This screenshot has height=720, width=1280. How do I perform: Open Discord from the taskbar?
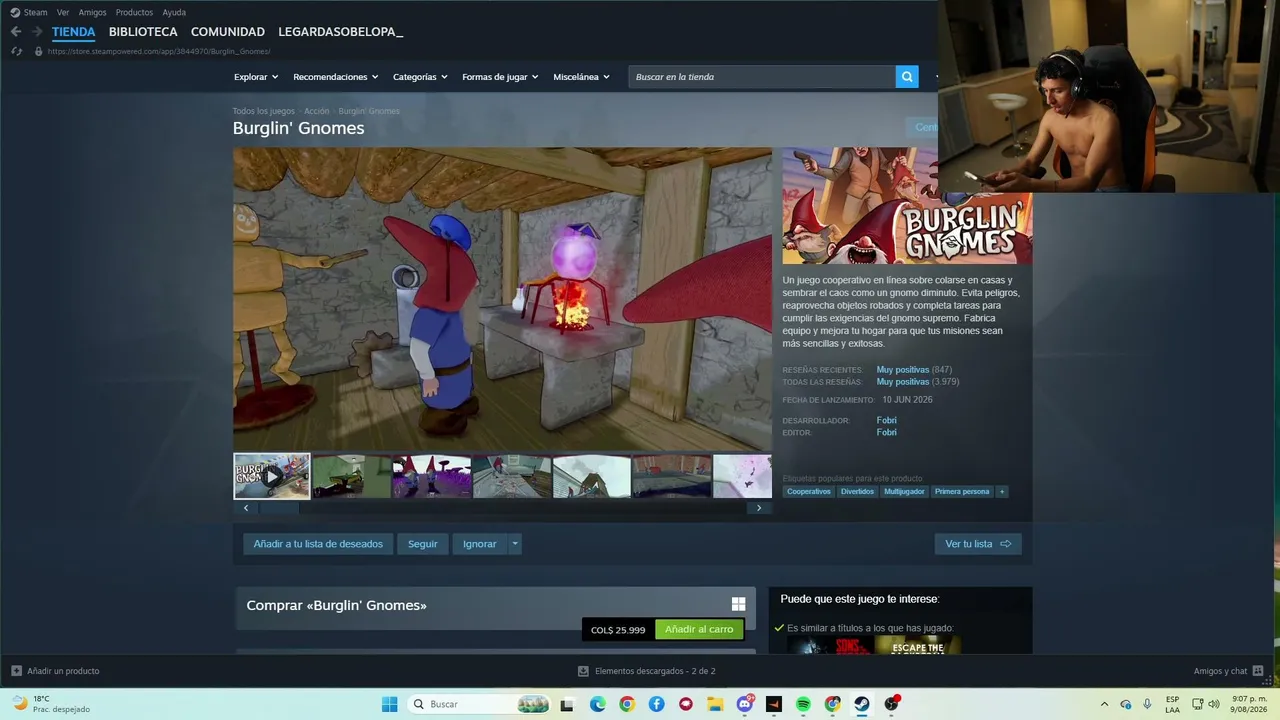(744, 704)
